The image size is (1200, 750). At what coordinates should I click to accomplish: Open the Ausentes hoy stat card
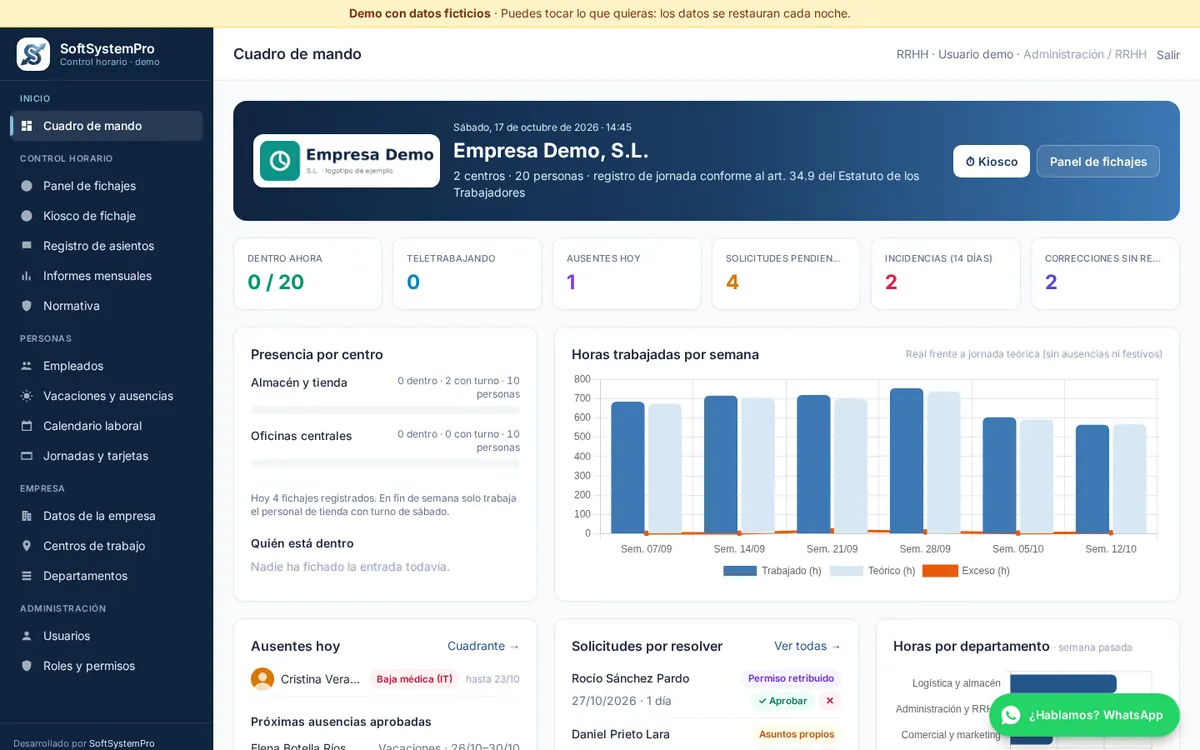click(627, 273)
